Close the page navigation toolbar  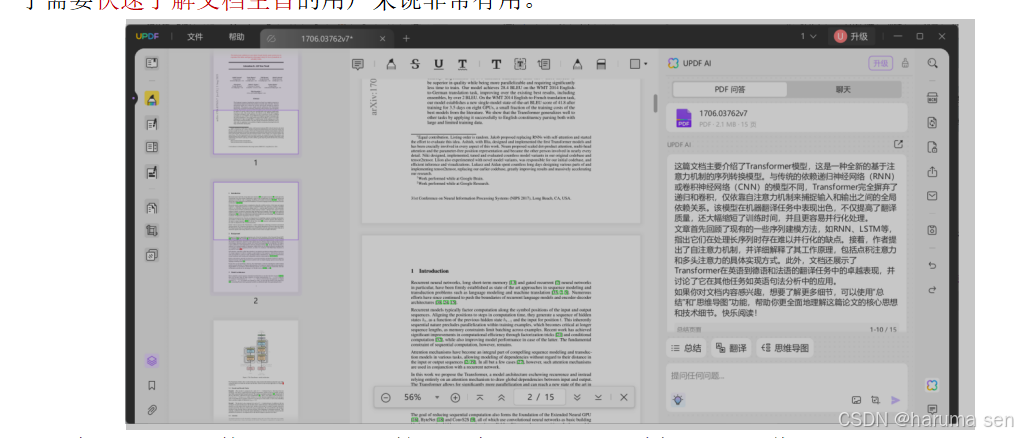click(x=624, y=397)
